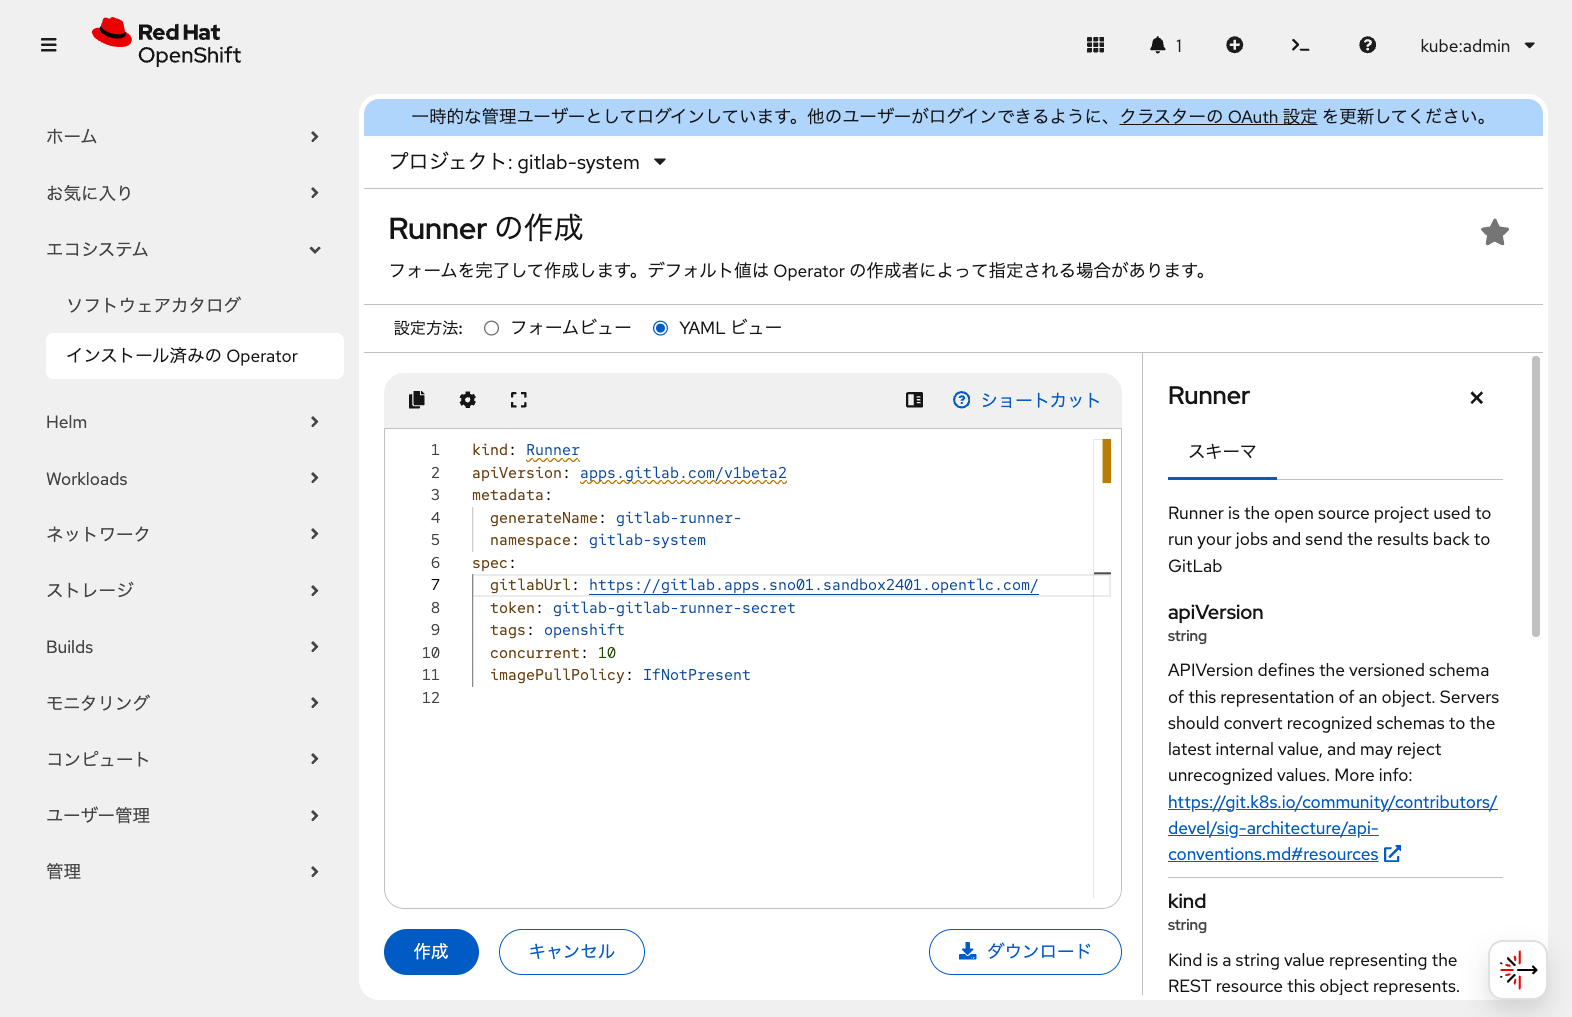Viewport: 1572px width, 1017px height.
Task: Click the token gitlab-gitlab-runner-secret value
Action: click(x=674, y=608)
